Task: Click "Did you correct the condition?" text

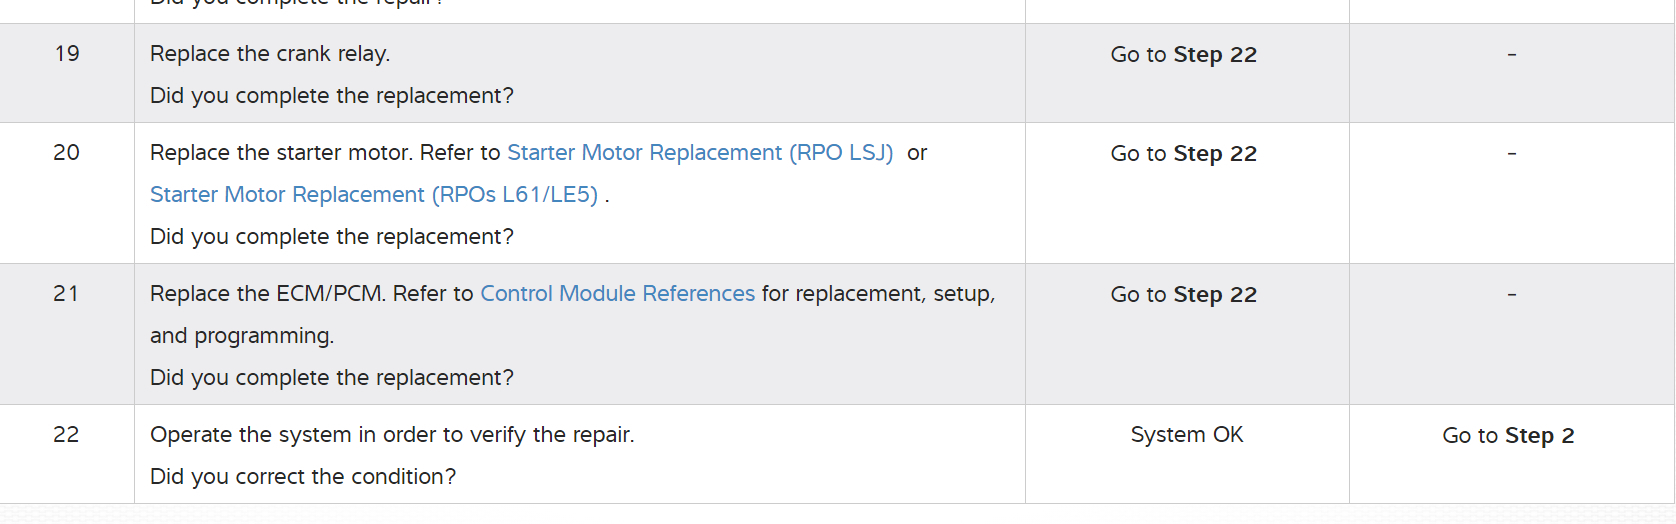Action: [x=303, y=477]
